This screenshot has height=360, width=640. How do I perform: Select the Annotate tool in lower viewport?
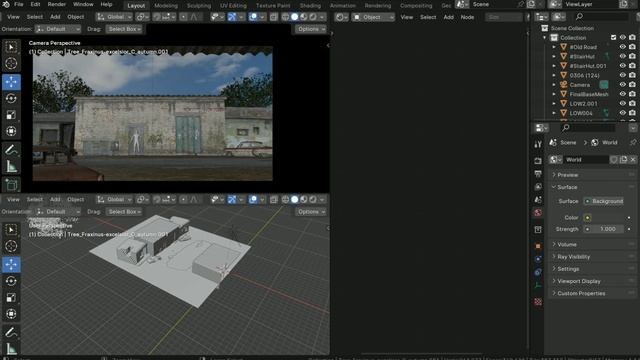tap(11, 332)
